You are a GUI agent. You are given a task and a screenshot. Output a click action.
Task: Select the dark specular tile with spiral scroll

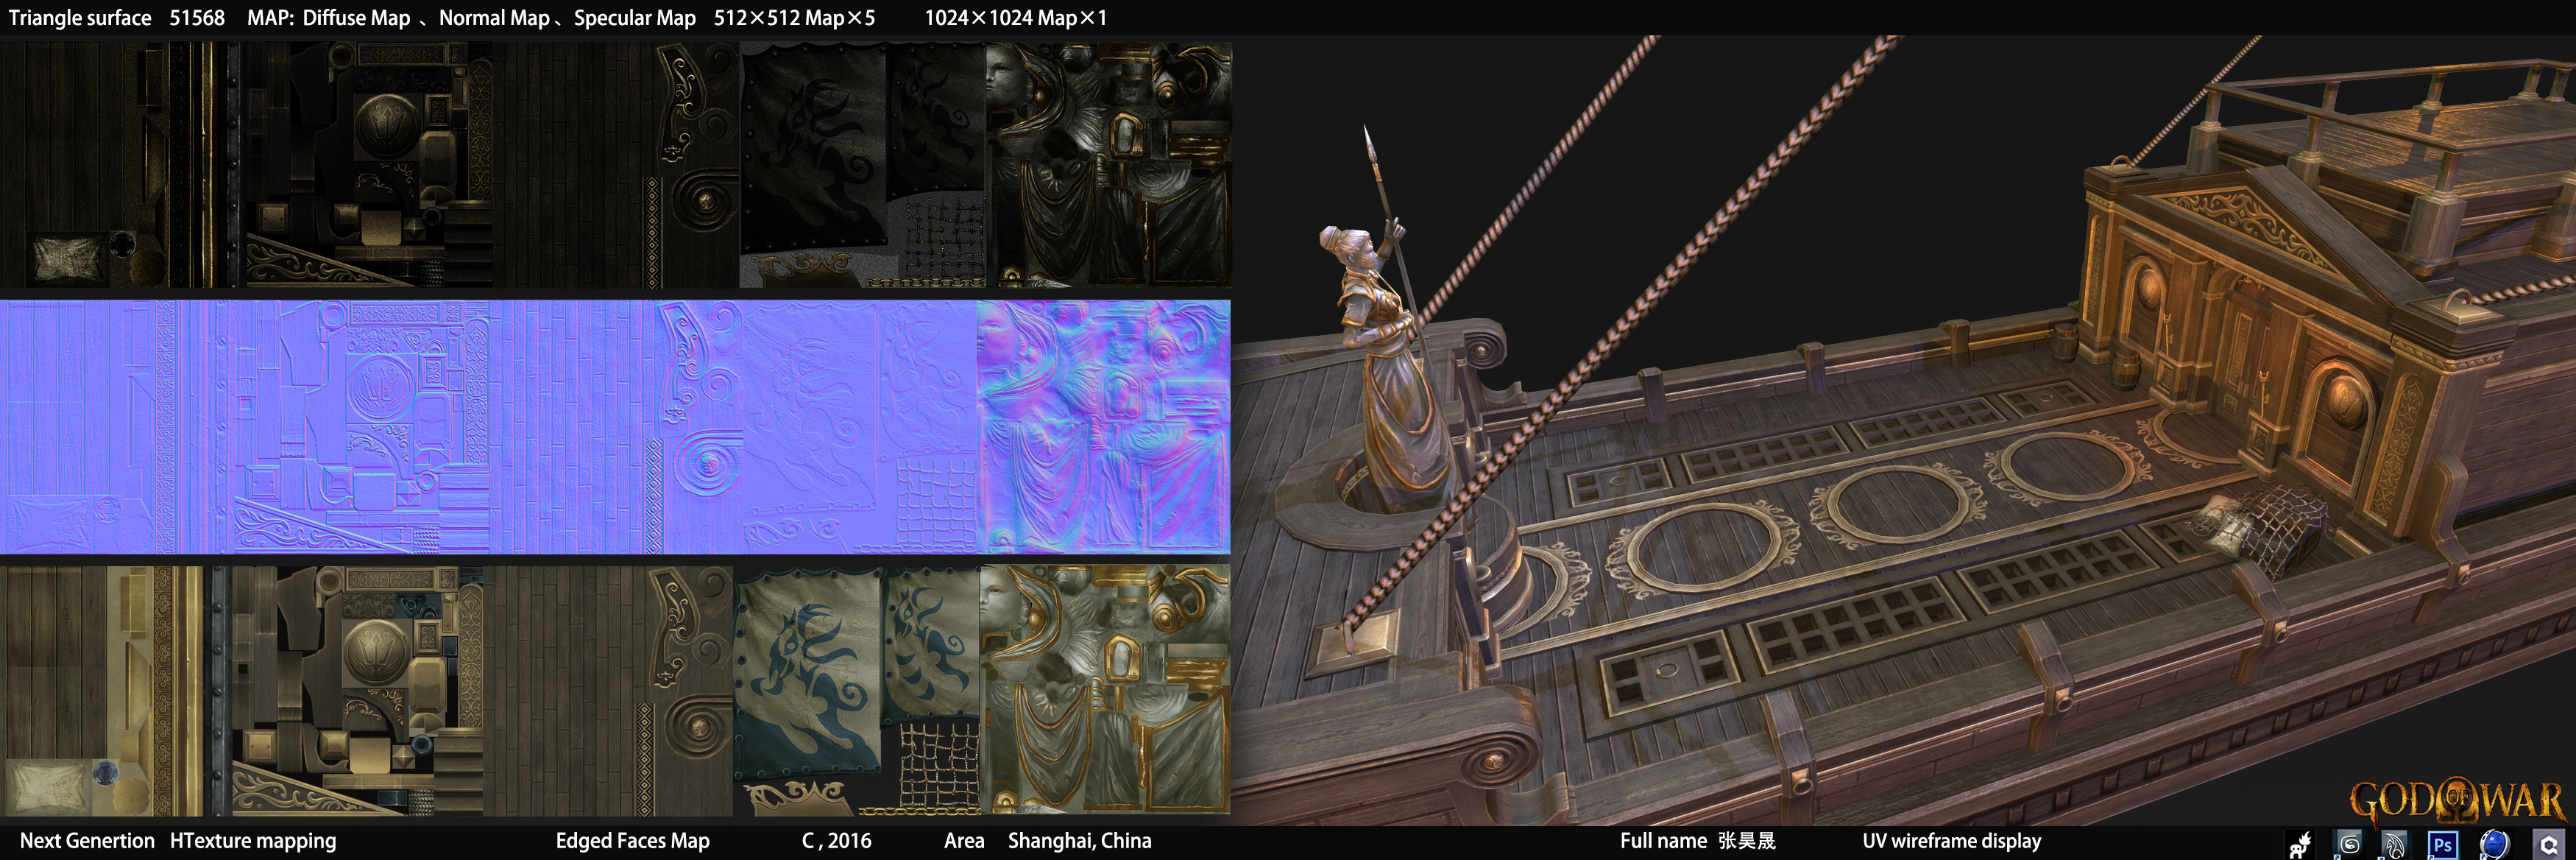(616, 165)
